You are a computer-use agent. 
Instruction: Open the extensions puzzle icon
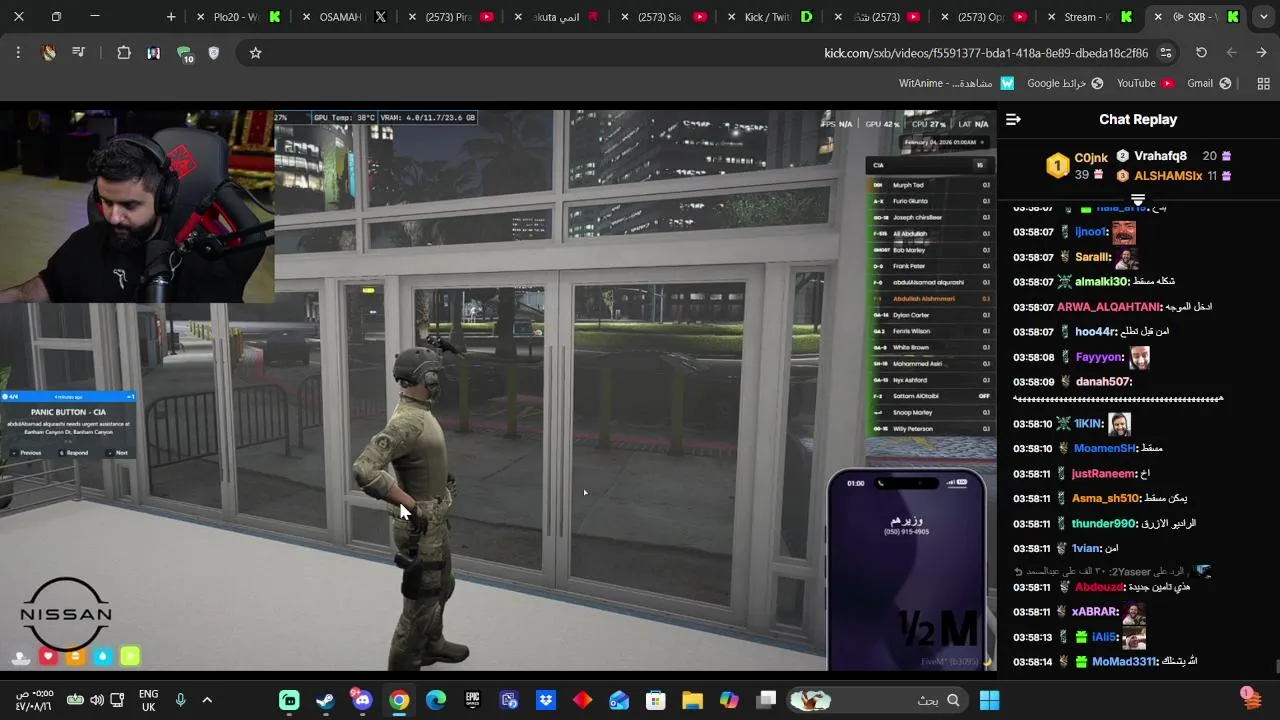[x=124, y=53]
